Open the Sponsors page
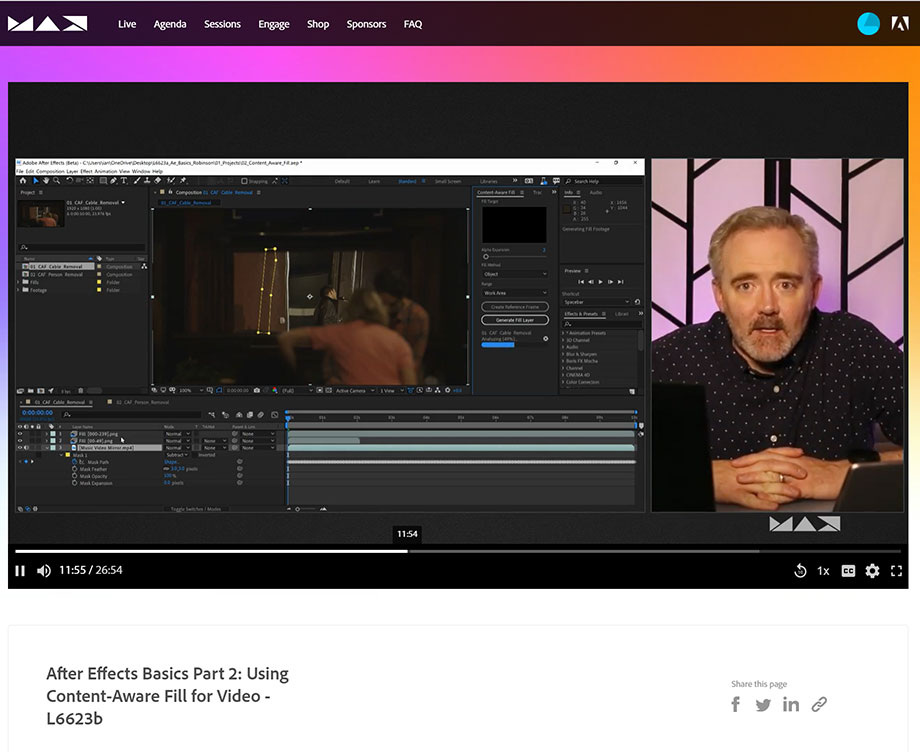Screen dimensions: 920x752 [x=366, y=24]
